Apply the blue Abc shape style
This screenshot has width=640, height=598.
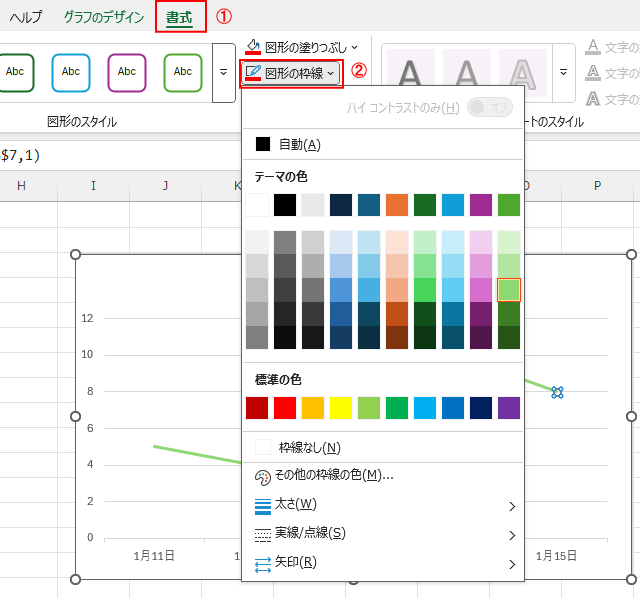[71, 72]
